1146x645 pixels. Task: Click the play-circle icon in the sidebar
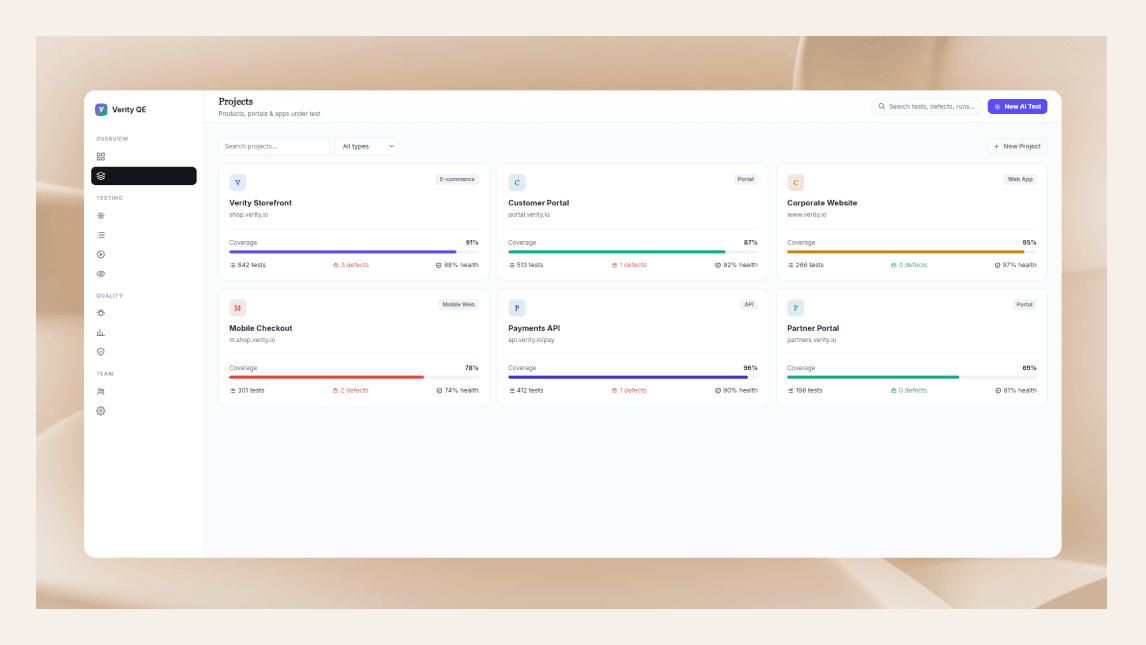coord(101,254)
